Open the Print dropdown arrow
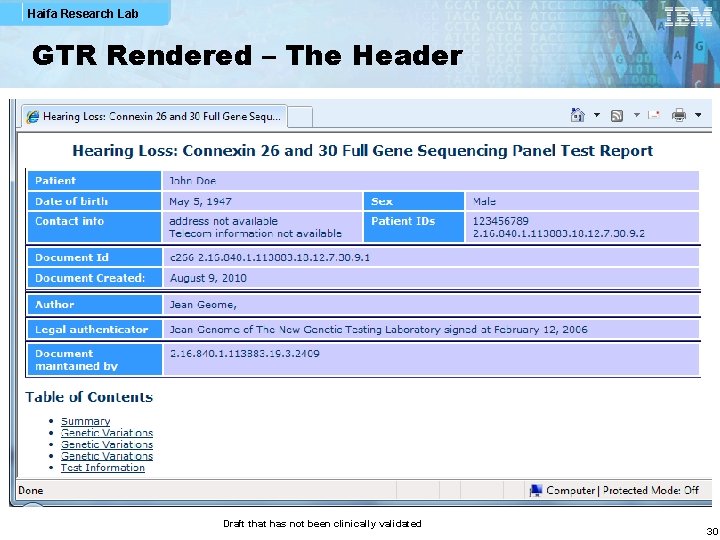Image resolution: width=720 pixels, height=540 pixels. pos(698,115)
